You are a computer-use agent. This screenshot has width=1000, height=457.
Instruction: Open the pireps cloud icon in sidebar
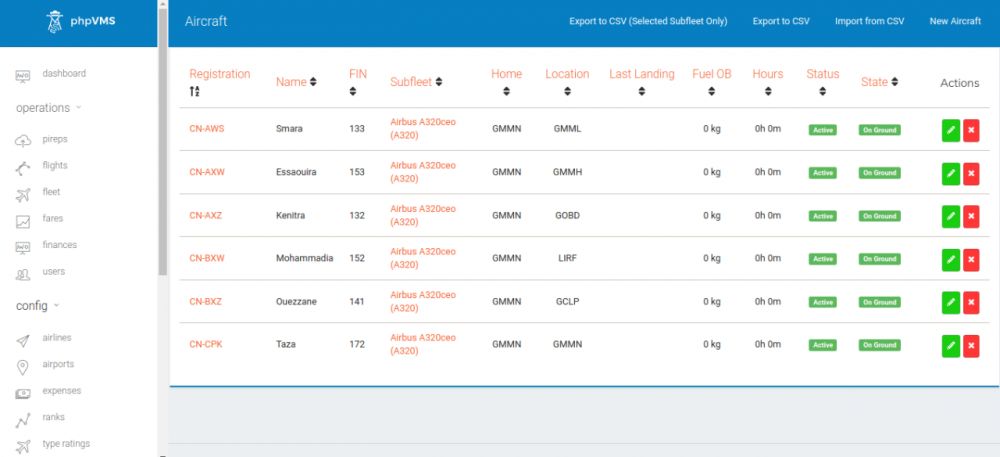(24, 140)
